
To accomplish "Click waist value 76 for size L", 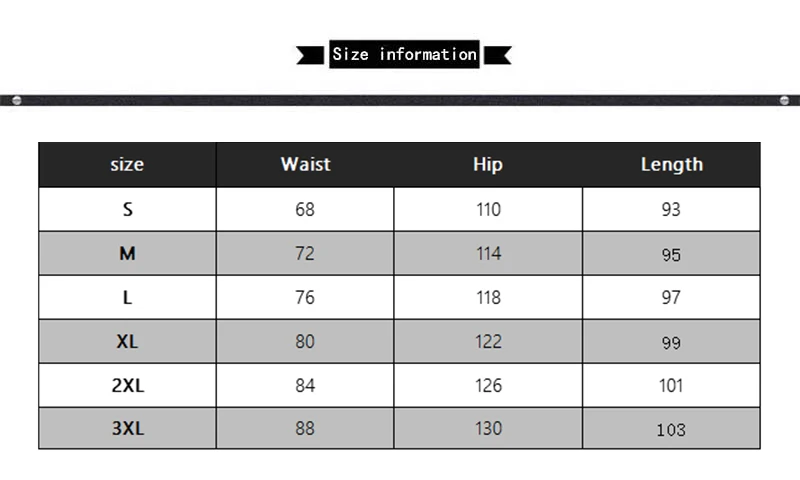I will (305, 297).
